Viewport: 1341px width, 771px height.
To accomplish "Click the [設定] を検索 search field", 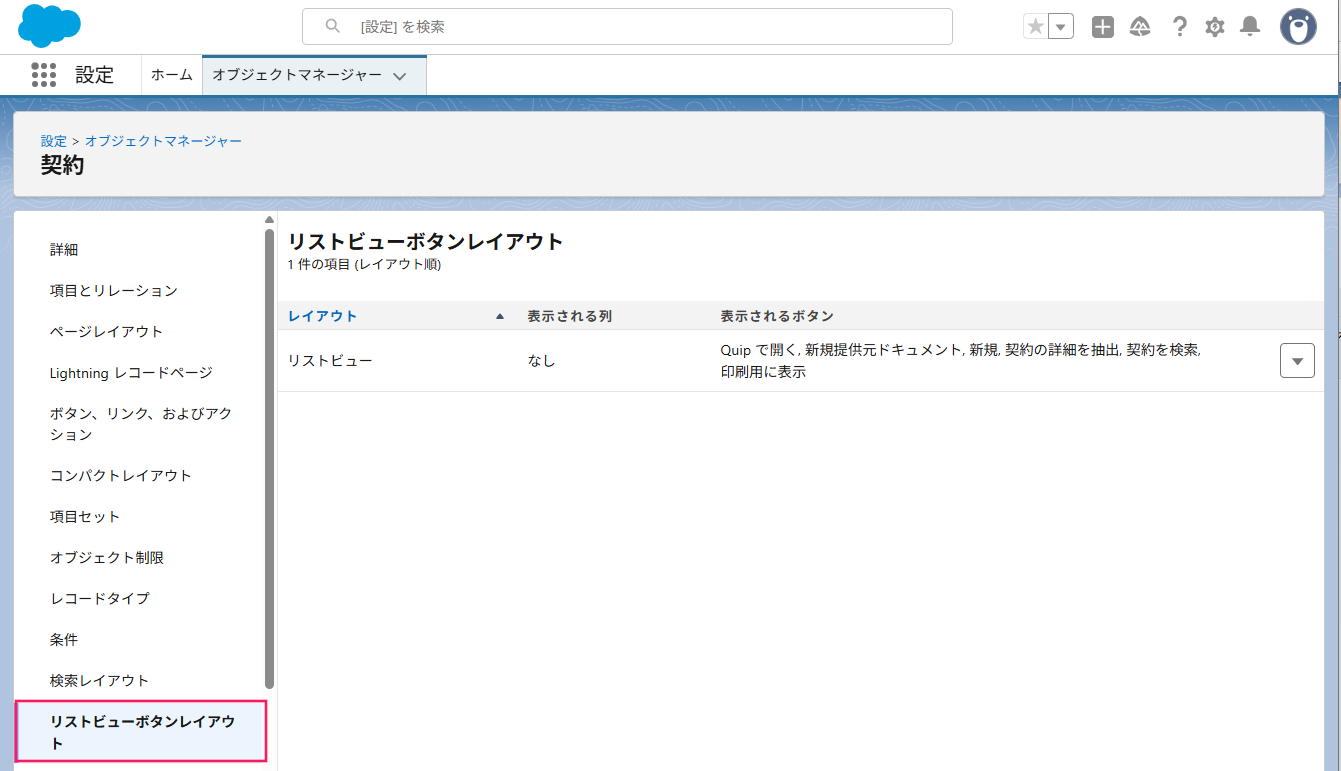I will pyautogui.click(x=627, y=27).
